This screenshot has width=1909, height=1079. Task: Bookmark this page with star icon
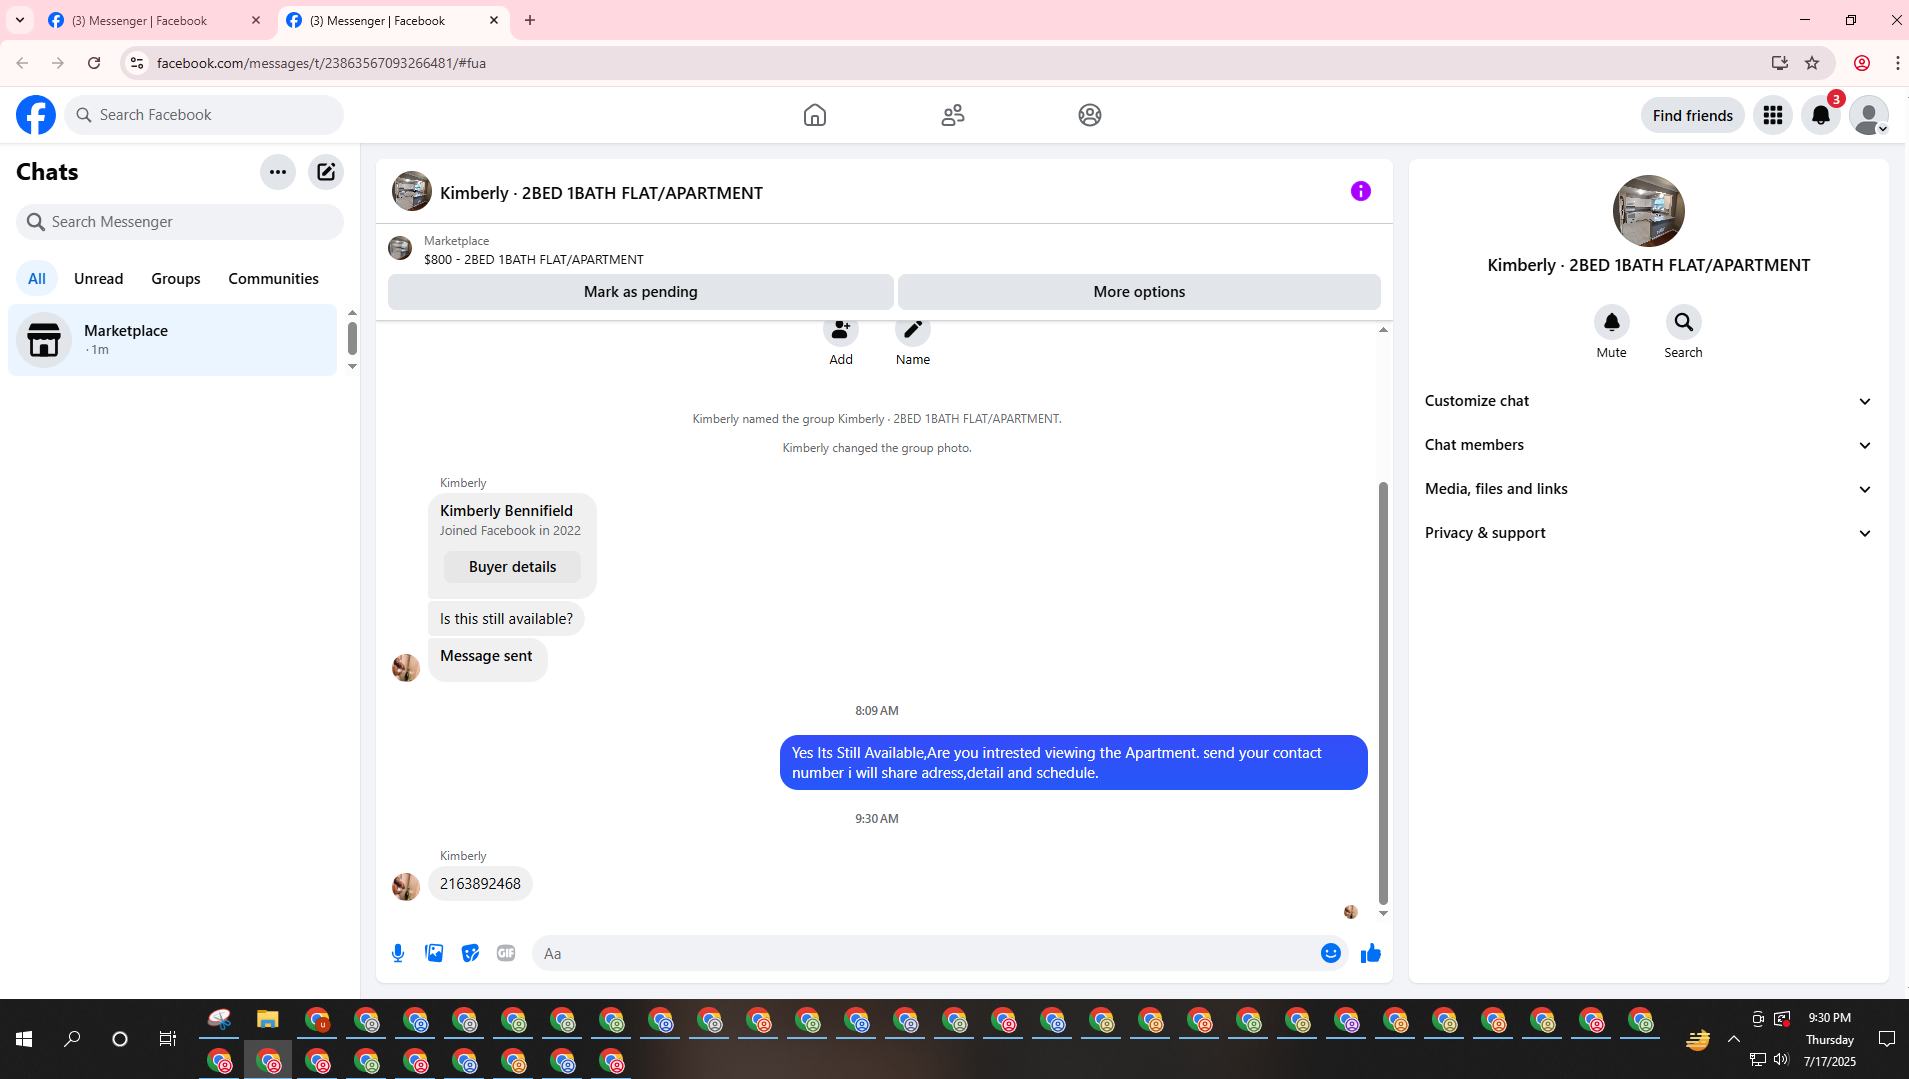1812,63
